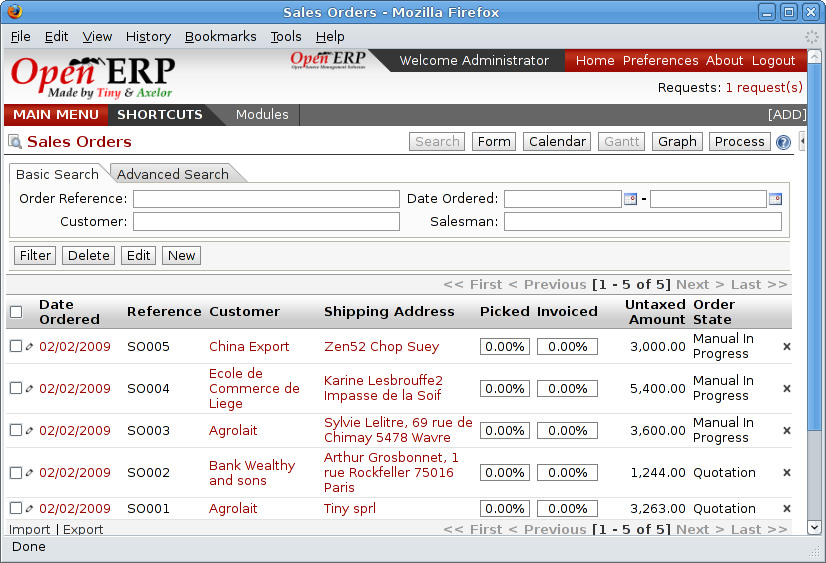Click the edit pencil for order SO003
The width and height of the screenshot is (826, 563).
click(x=30, y=431)
